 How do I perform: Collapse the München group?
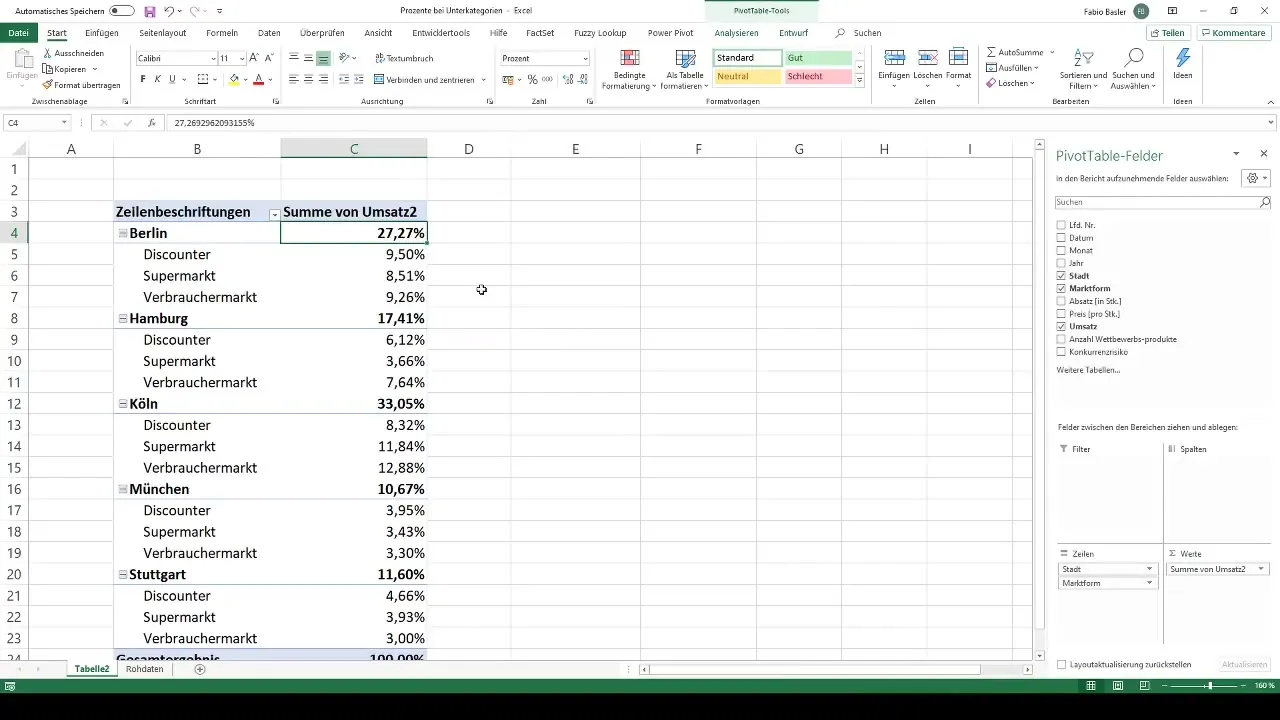coord(122,490)
